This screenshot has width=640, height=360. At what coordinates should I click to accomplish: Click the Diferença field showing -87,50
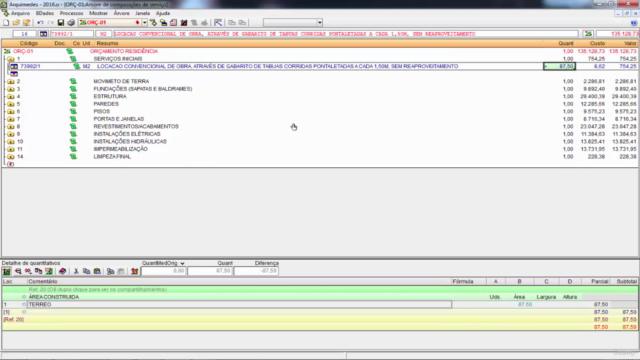(256, 271)
